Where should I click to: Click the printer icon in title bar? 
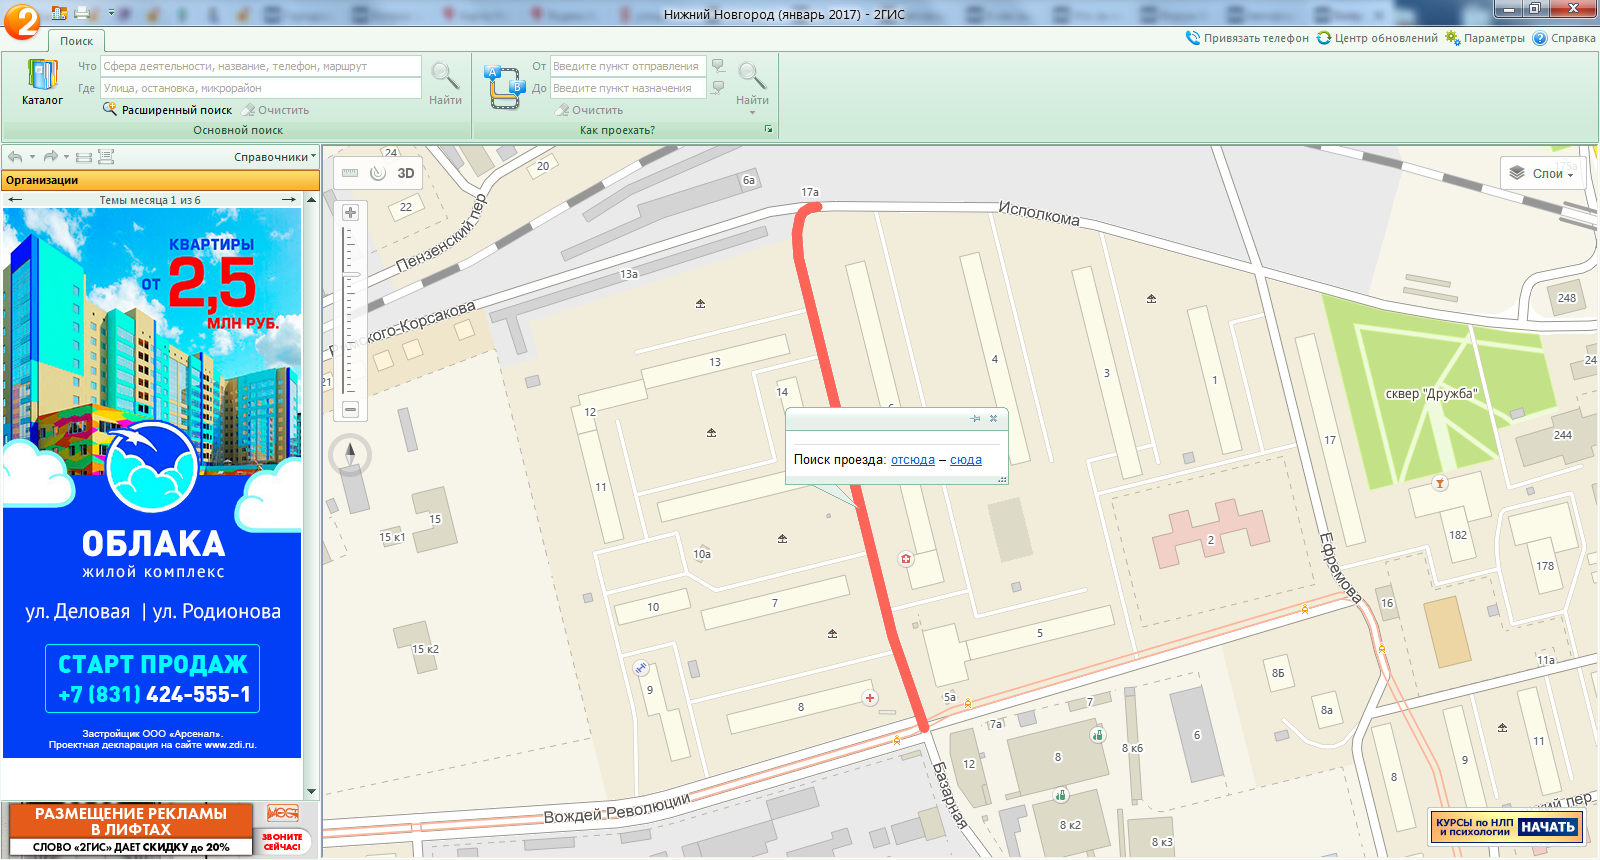tap(84, 13)
